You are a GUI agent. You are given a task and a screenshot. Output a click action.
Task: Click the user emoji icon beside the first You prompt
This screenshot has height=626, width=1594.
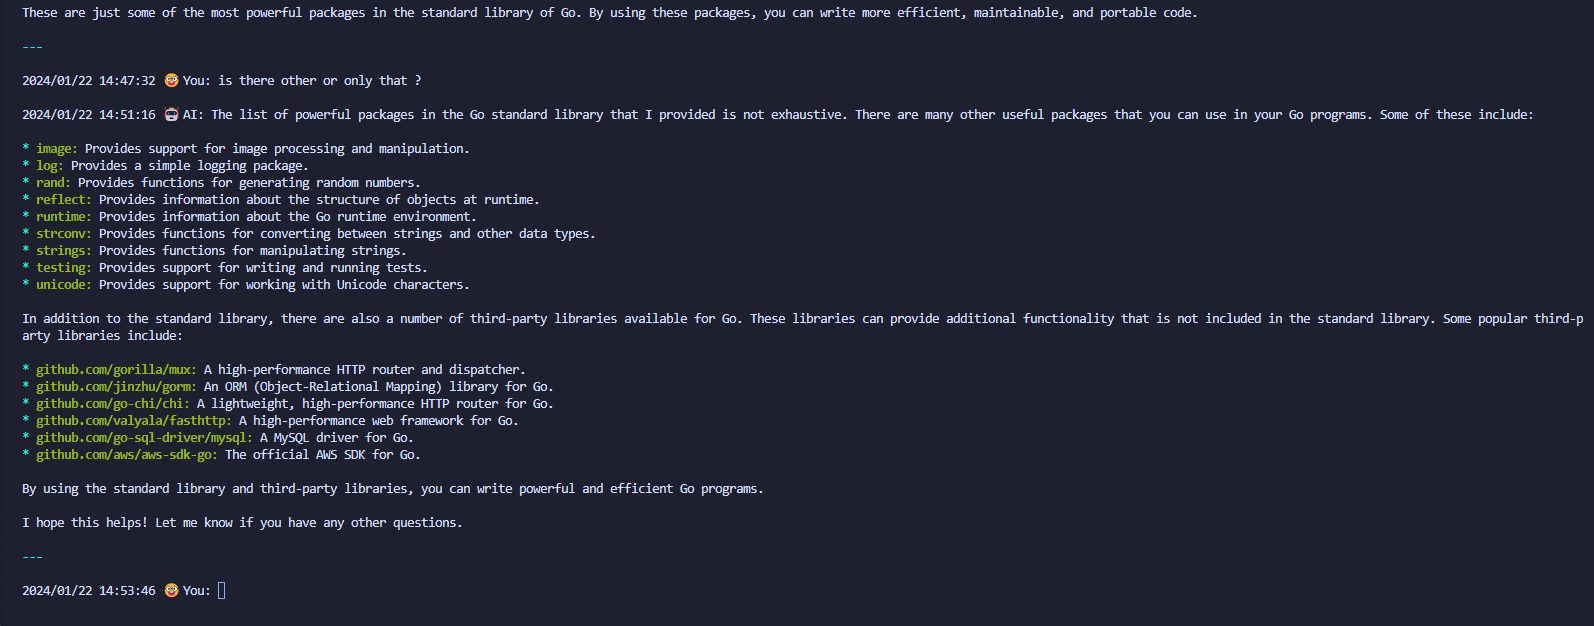point(171,80)
